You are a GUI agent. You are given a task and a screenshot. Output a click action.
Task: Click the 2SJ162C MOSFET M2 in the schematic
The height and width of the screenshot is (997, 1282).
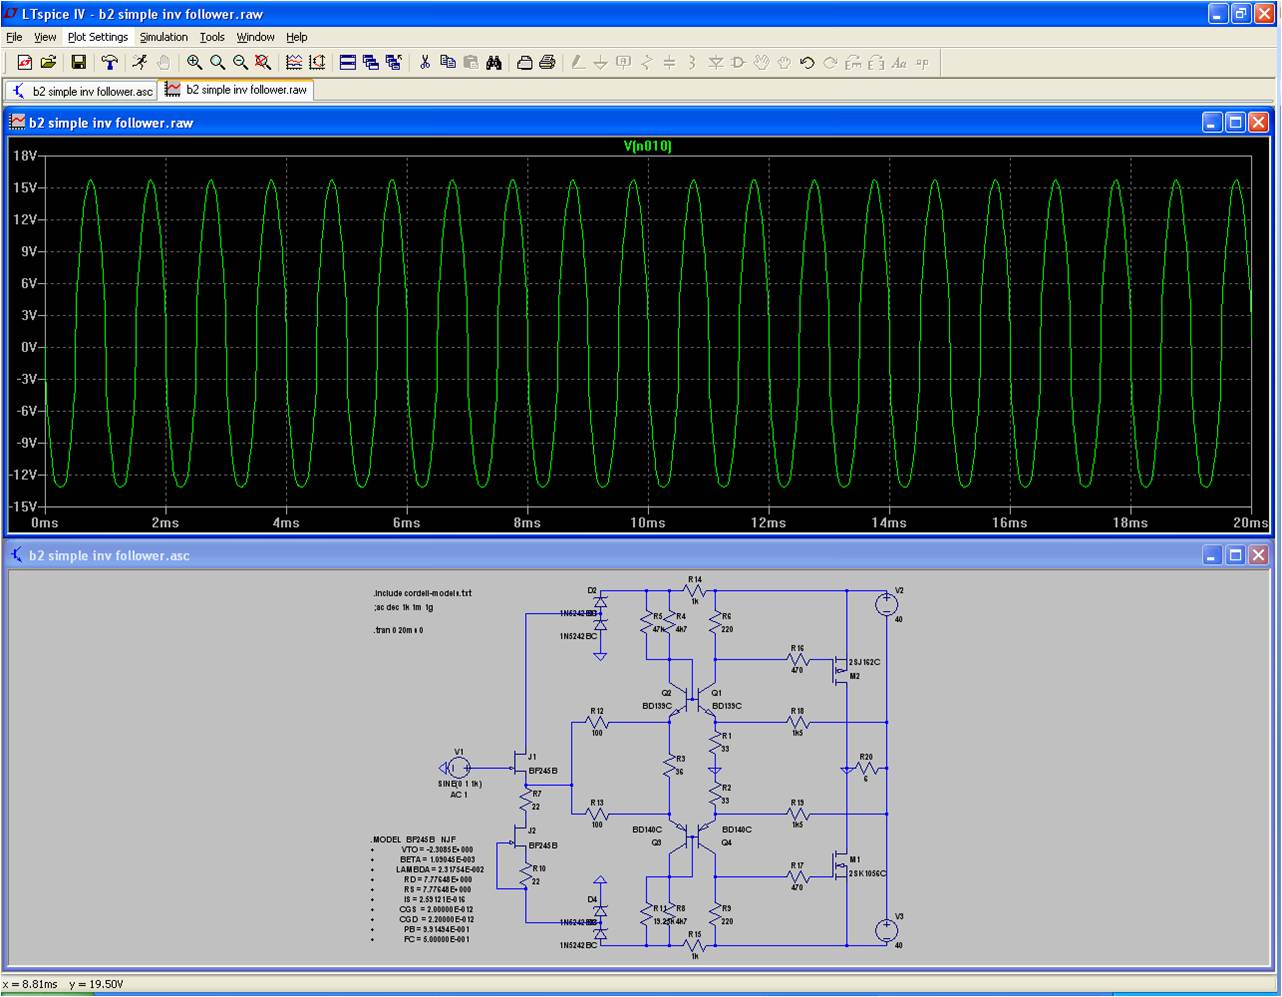841,670
